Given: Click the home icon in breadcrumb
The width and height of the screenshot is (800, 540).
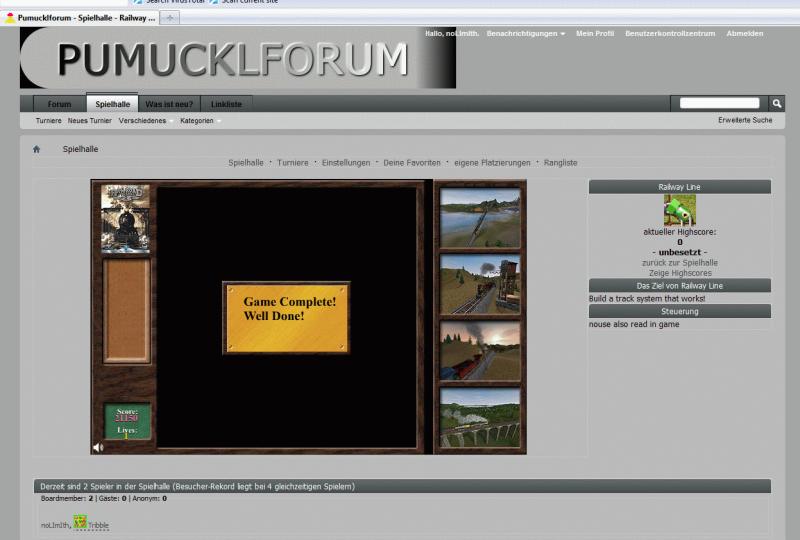Looking at the screenshot, I should [x=36, y=149].
